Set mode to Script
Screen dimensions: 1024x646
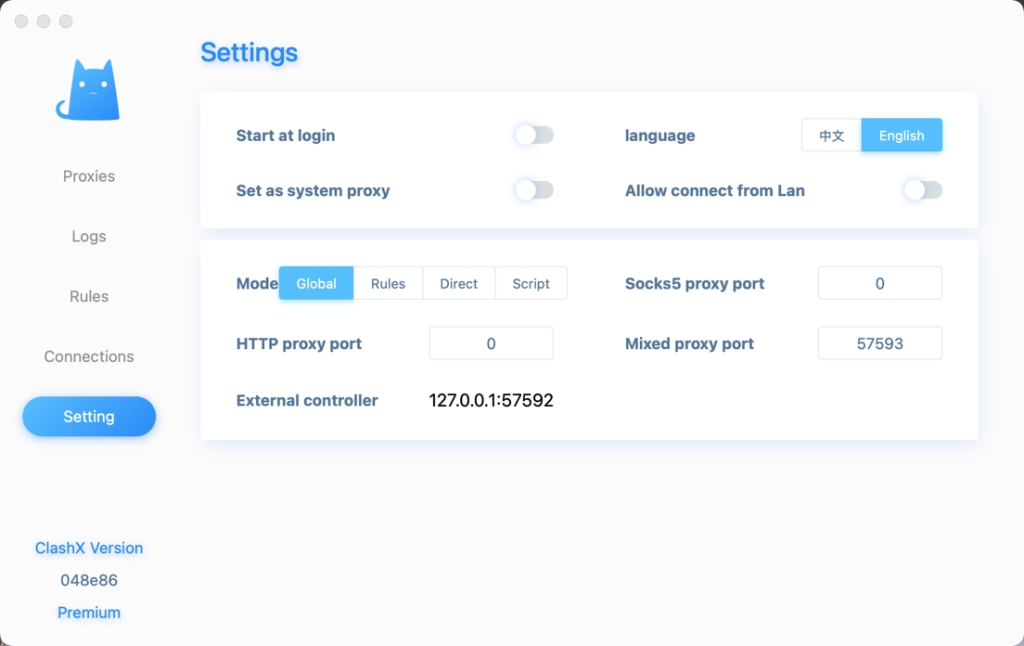tap(531, 283)
